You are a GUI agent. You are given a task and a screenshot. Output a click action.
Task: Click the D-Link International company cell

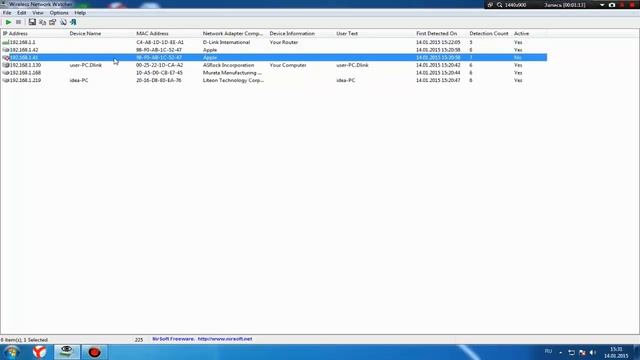[x=226, y=42]
